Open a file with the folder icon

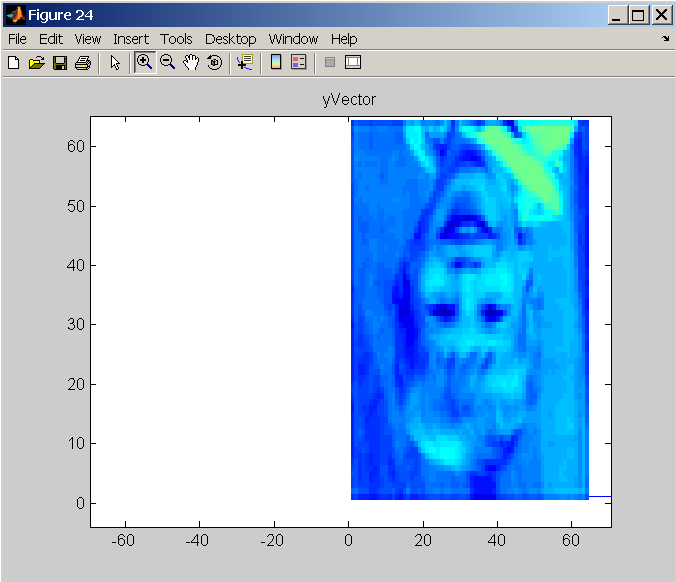37,63
